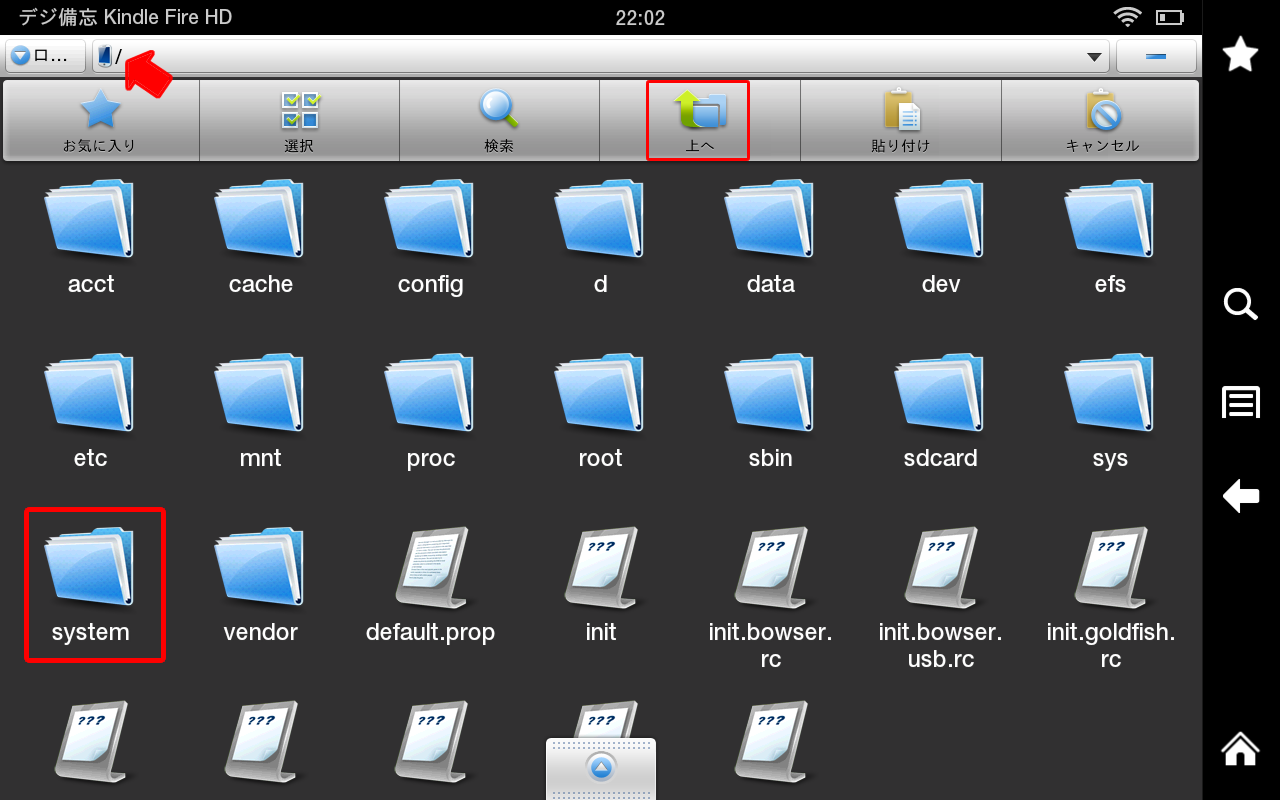Click the minus button at top right
The image size is (1280, 800).
click(1156, 57)
